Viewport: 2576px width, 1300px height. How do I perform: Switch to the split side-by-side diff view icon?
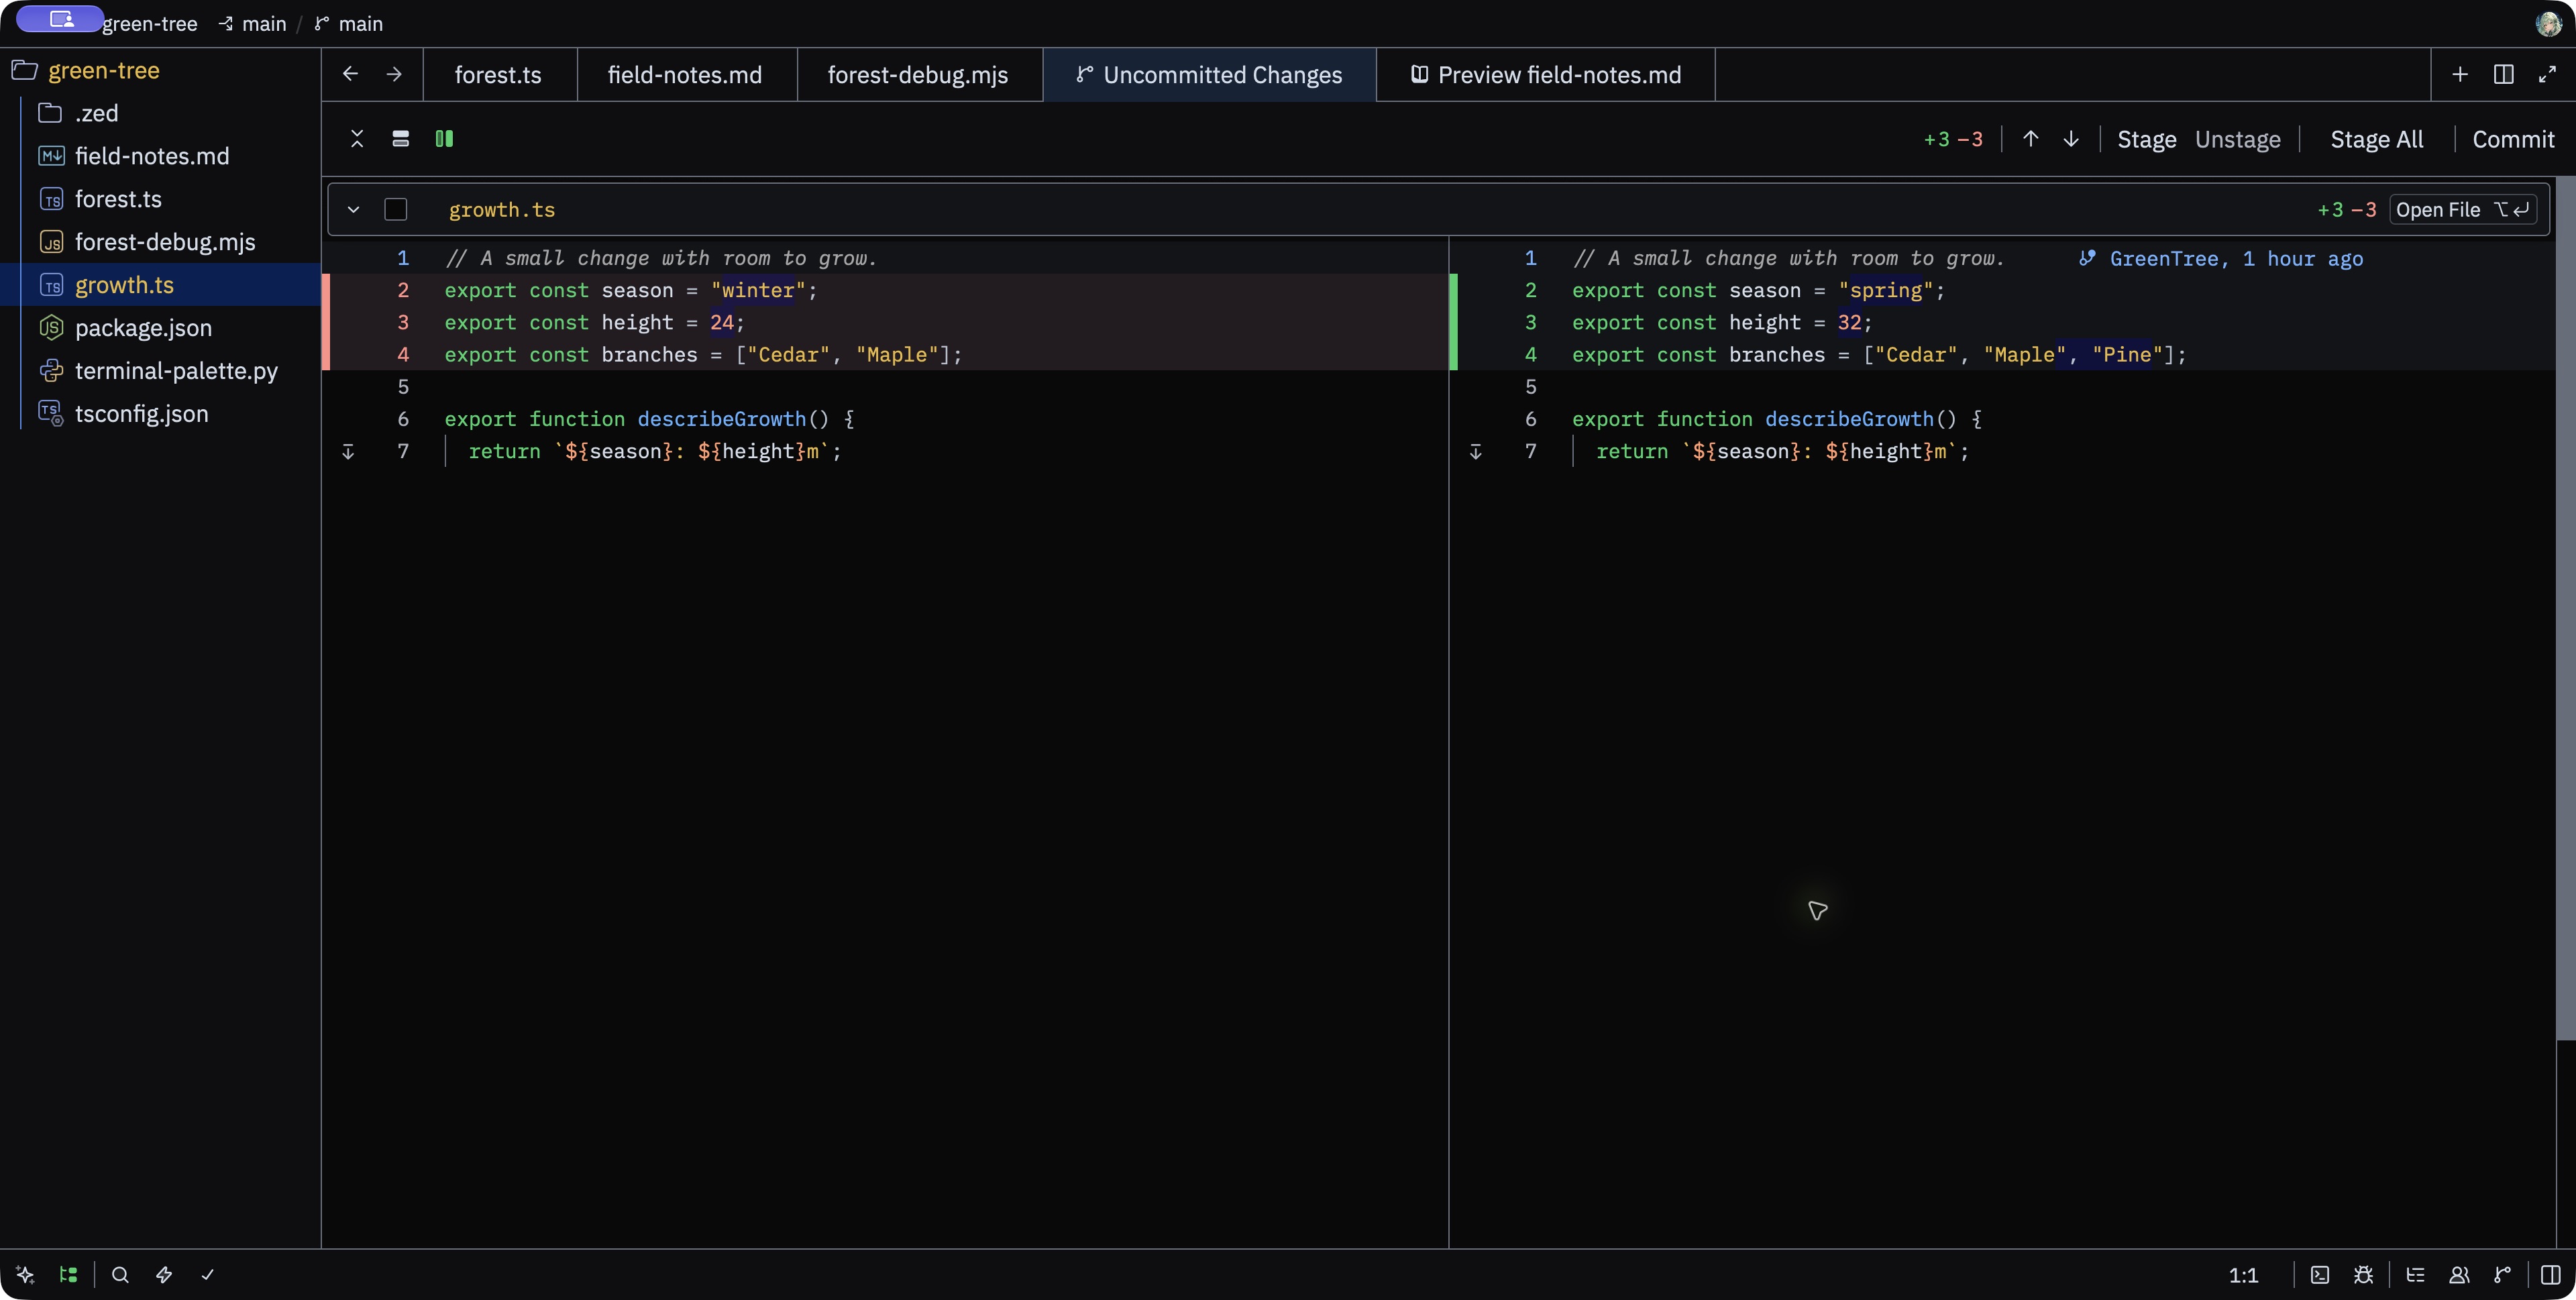click(x=445, y=139)
